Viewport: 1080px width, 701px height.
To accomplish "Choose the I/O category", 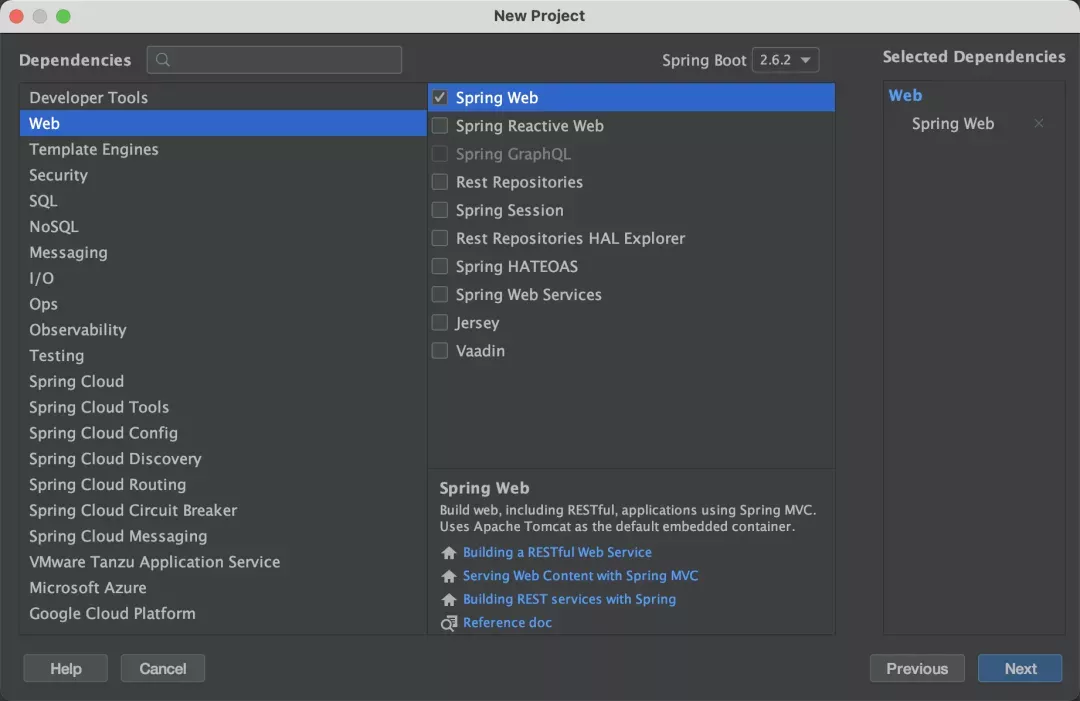I will pos(223,278).
